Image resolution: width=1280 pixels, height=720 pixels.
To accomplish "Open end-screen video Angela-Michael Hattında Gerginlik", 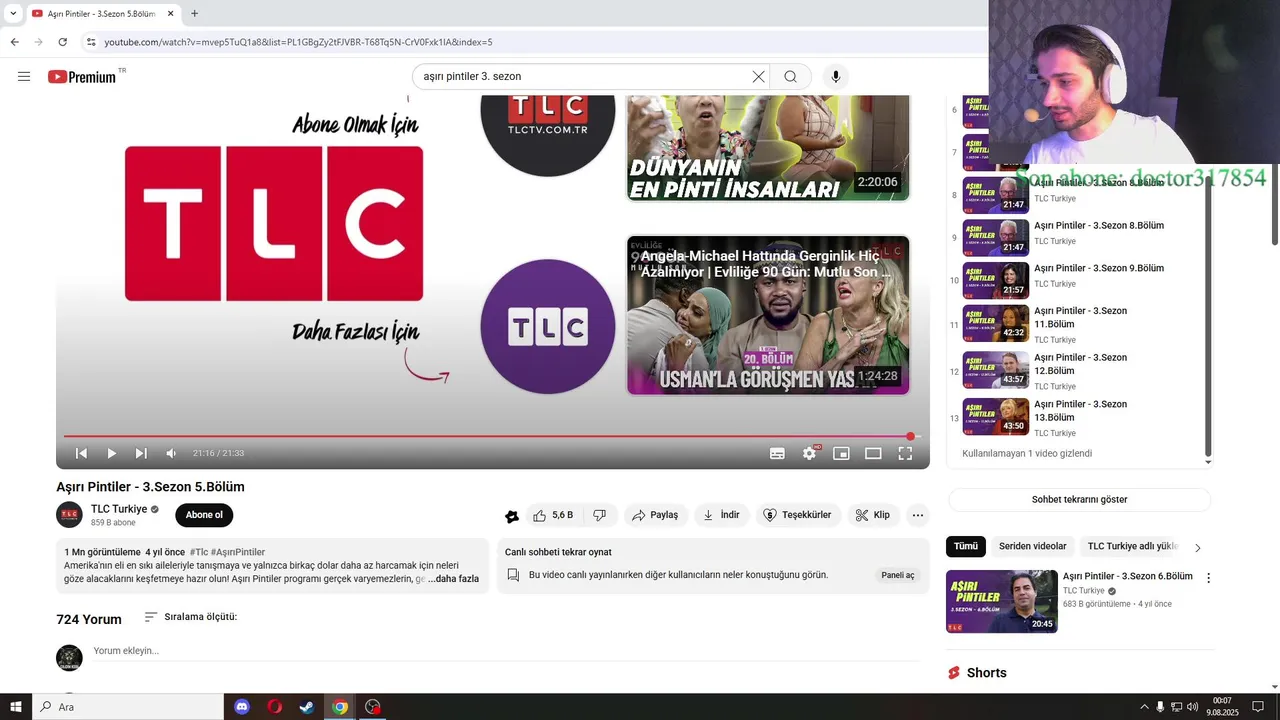I will [768, 315].
